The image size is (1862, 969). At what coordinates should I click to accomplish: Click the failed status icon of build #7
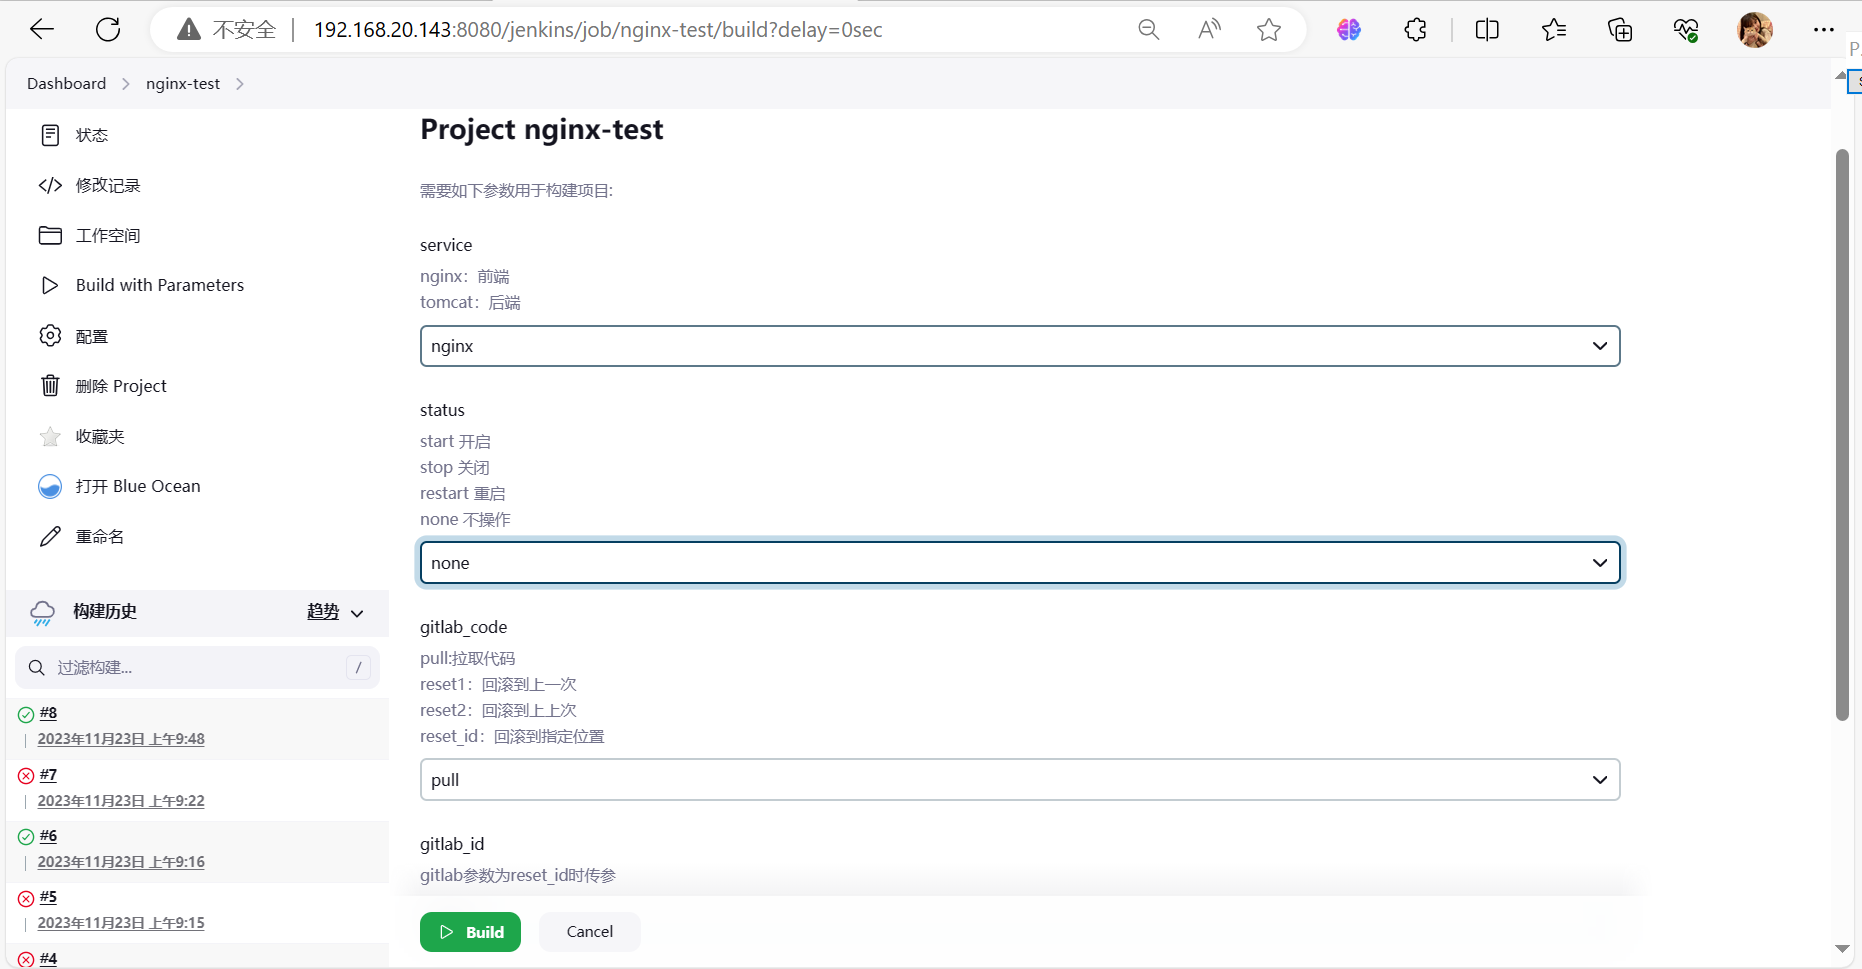(26, 776)
